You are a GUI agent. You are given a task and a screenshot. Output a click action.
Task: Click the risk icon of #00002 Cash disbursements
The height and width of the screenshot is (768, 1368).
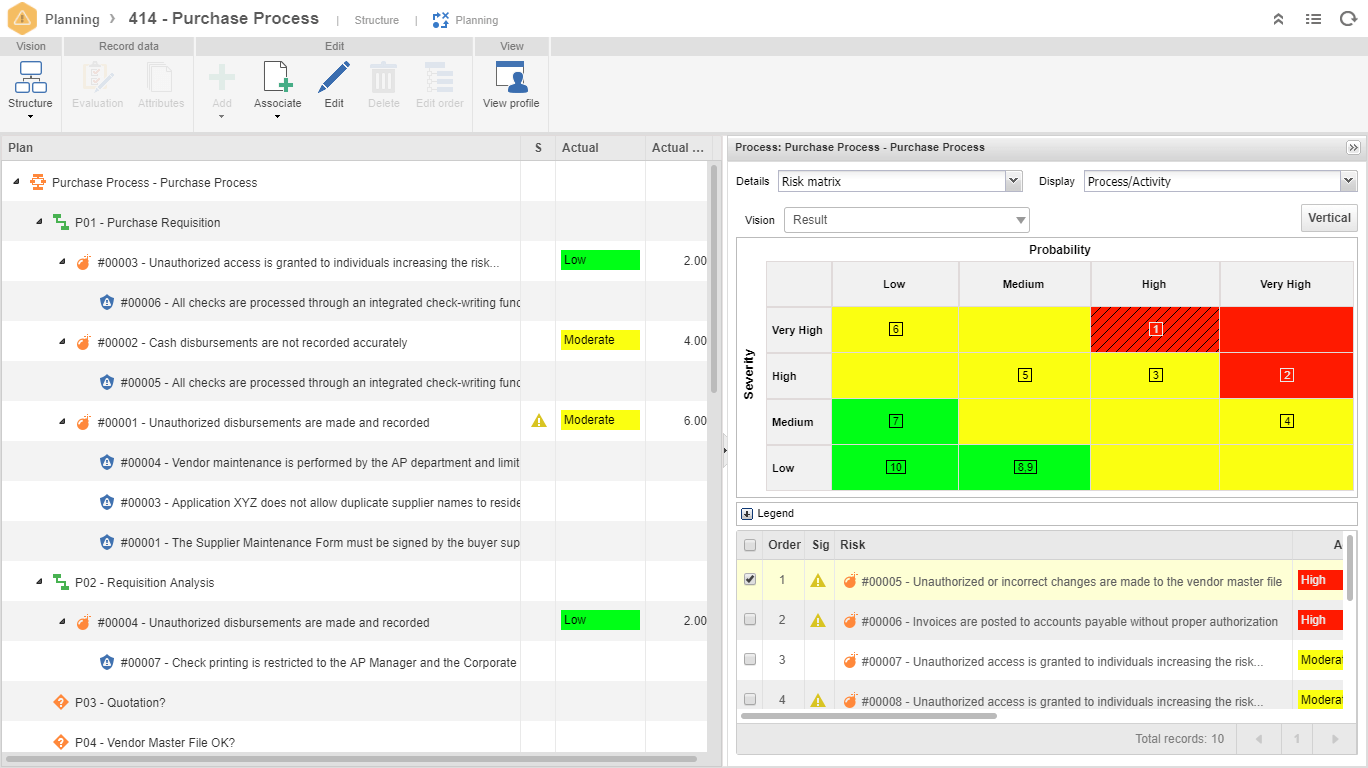pos(84,342)
